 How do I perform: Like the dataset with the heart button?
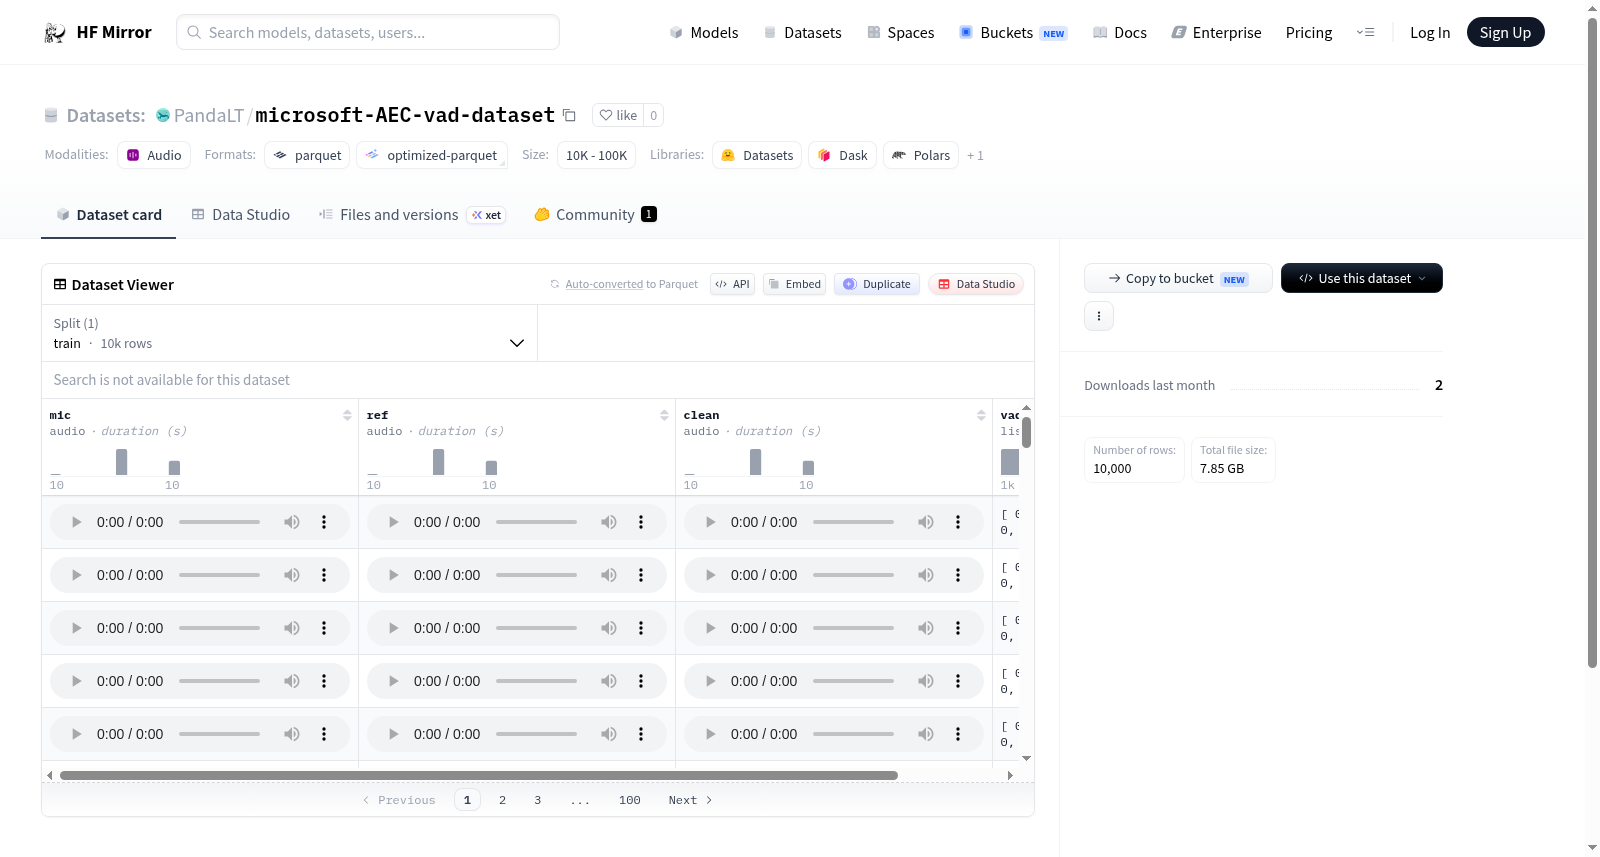(x=618, y=115)
